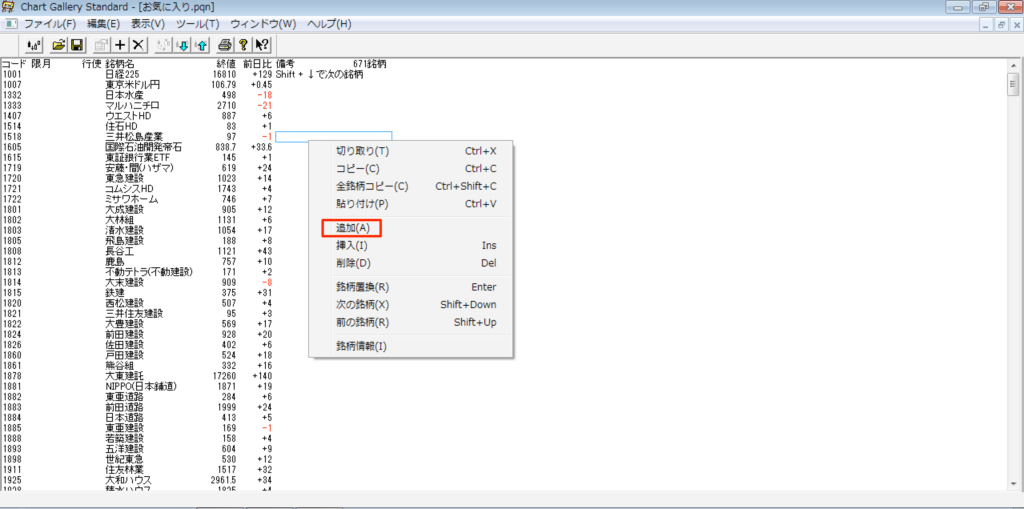Click the -21 change value
This screenshot has width=1024, height=509.
264,105
